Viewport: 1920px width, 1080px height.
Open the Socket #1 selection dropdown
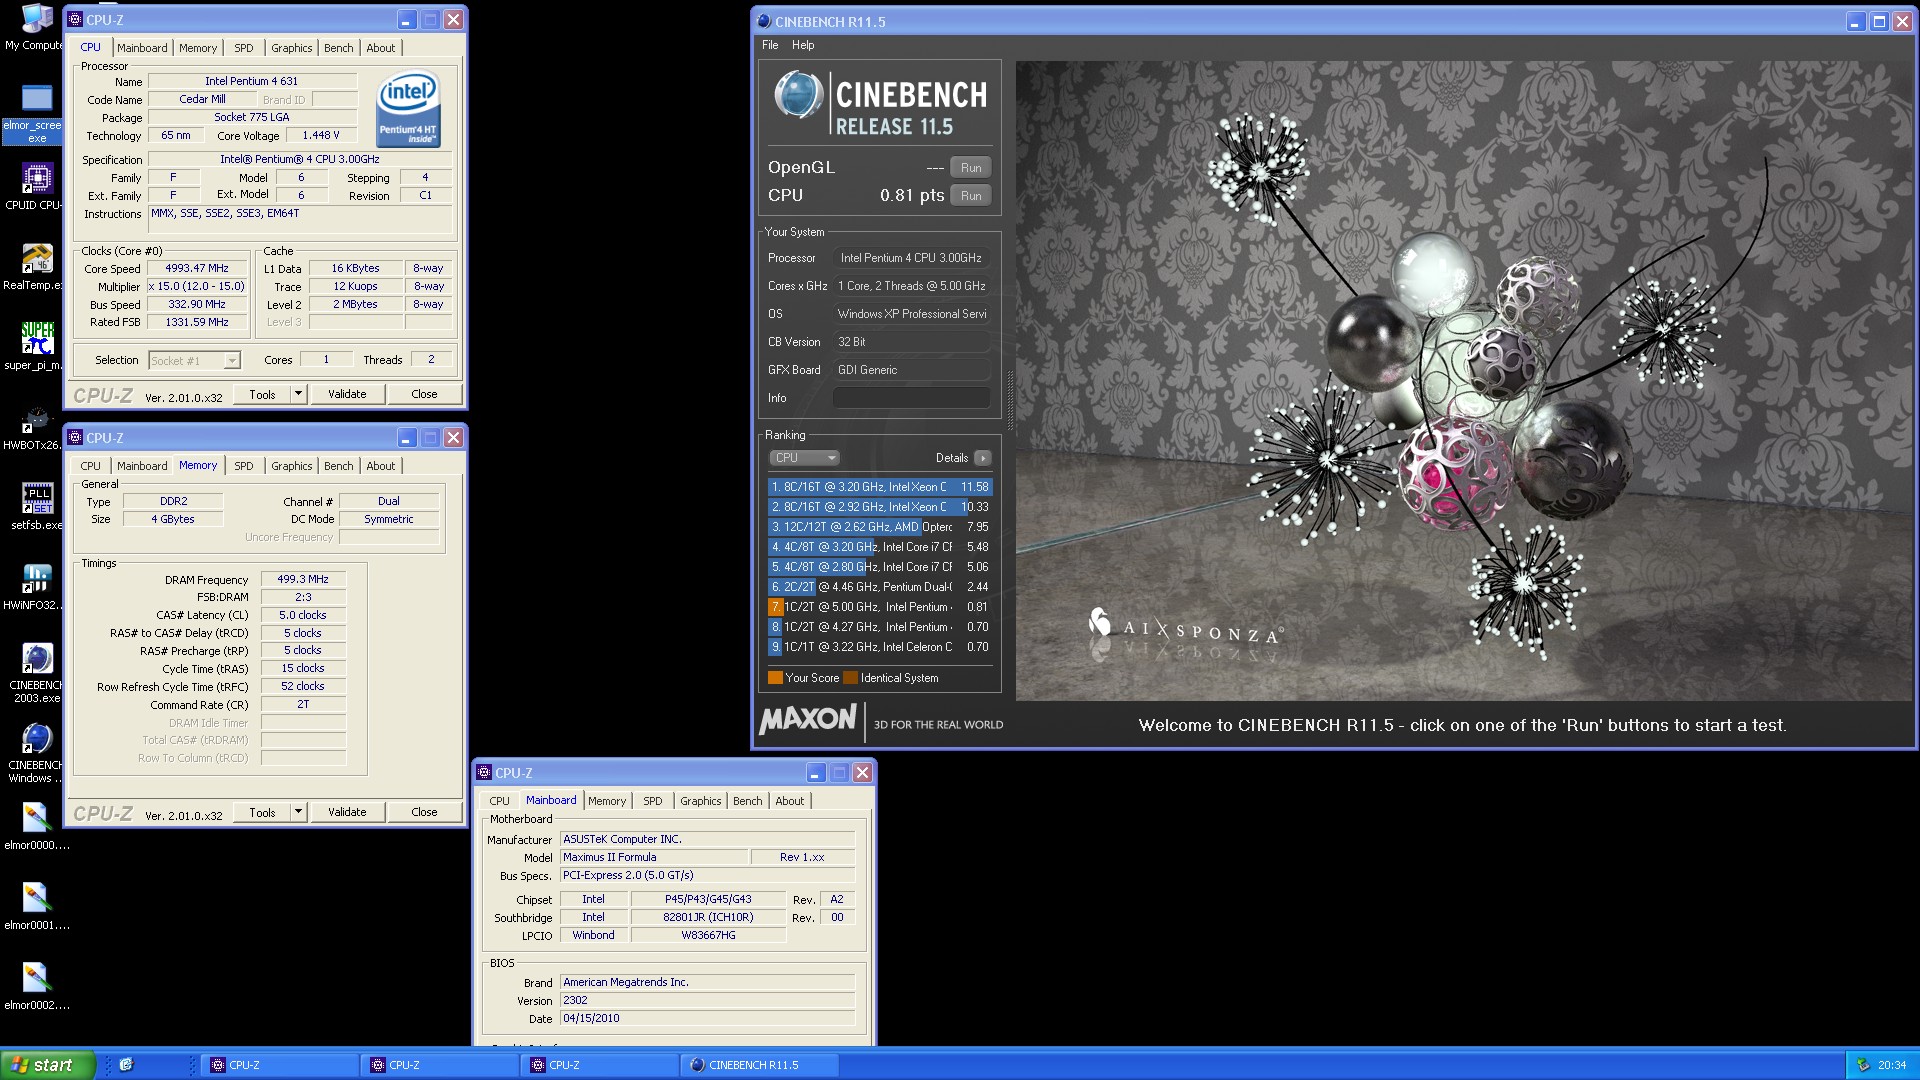tap(194, 360)
